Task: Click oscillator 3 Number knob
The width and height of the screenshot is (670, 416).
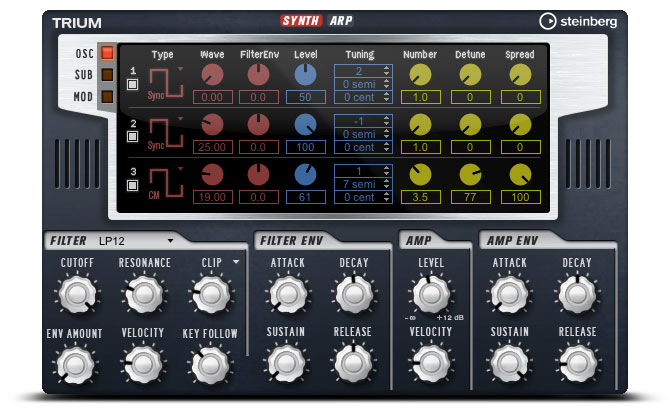Action: point(420,175)
